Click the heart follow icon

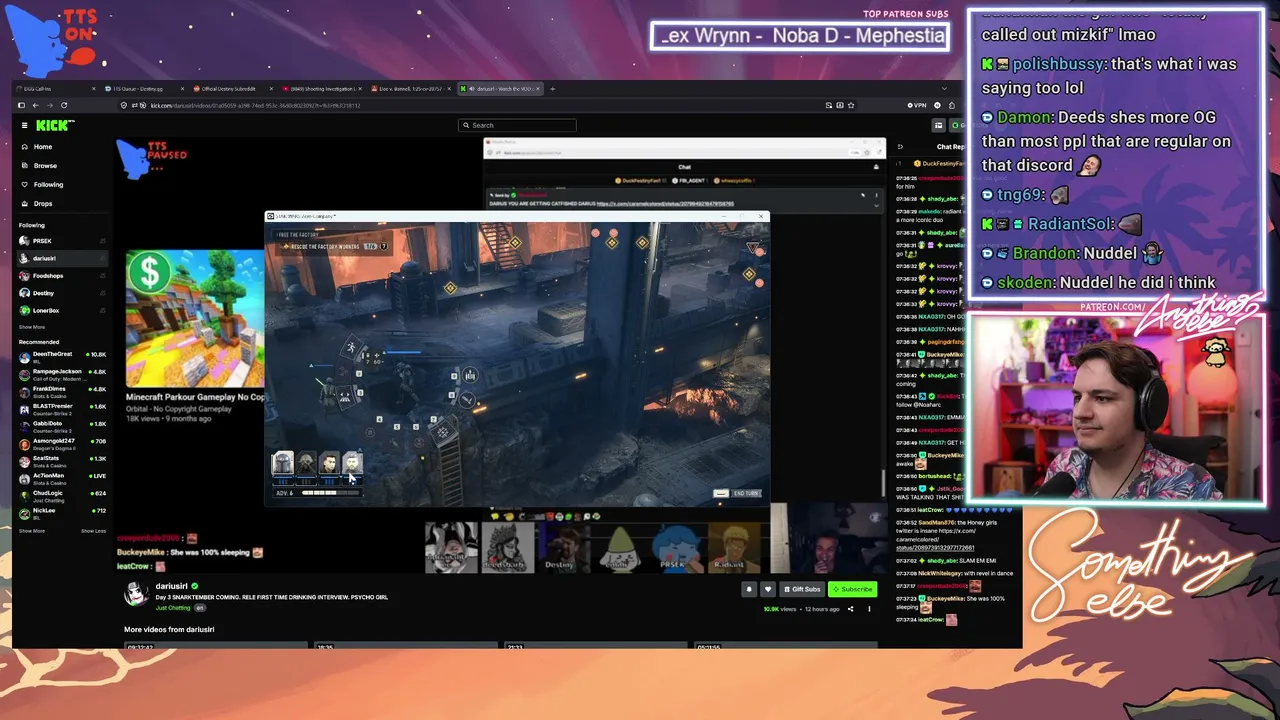(x=768, y=589)
